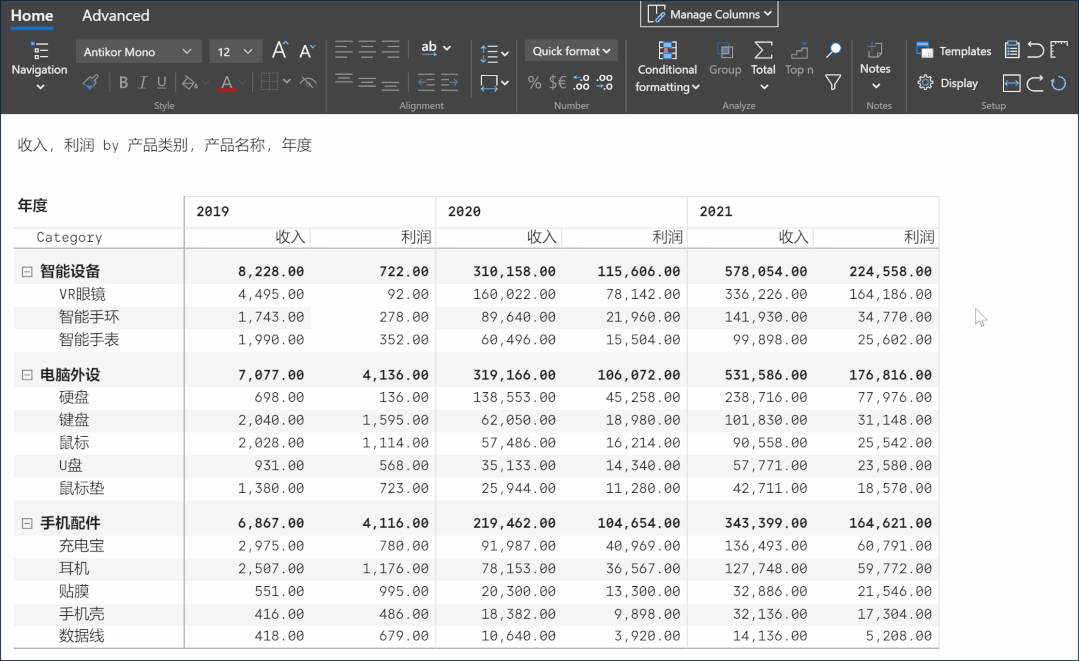Toggle underline formatting

162,83
